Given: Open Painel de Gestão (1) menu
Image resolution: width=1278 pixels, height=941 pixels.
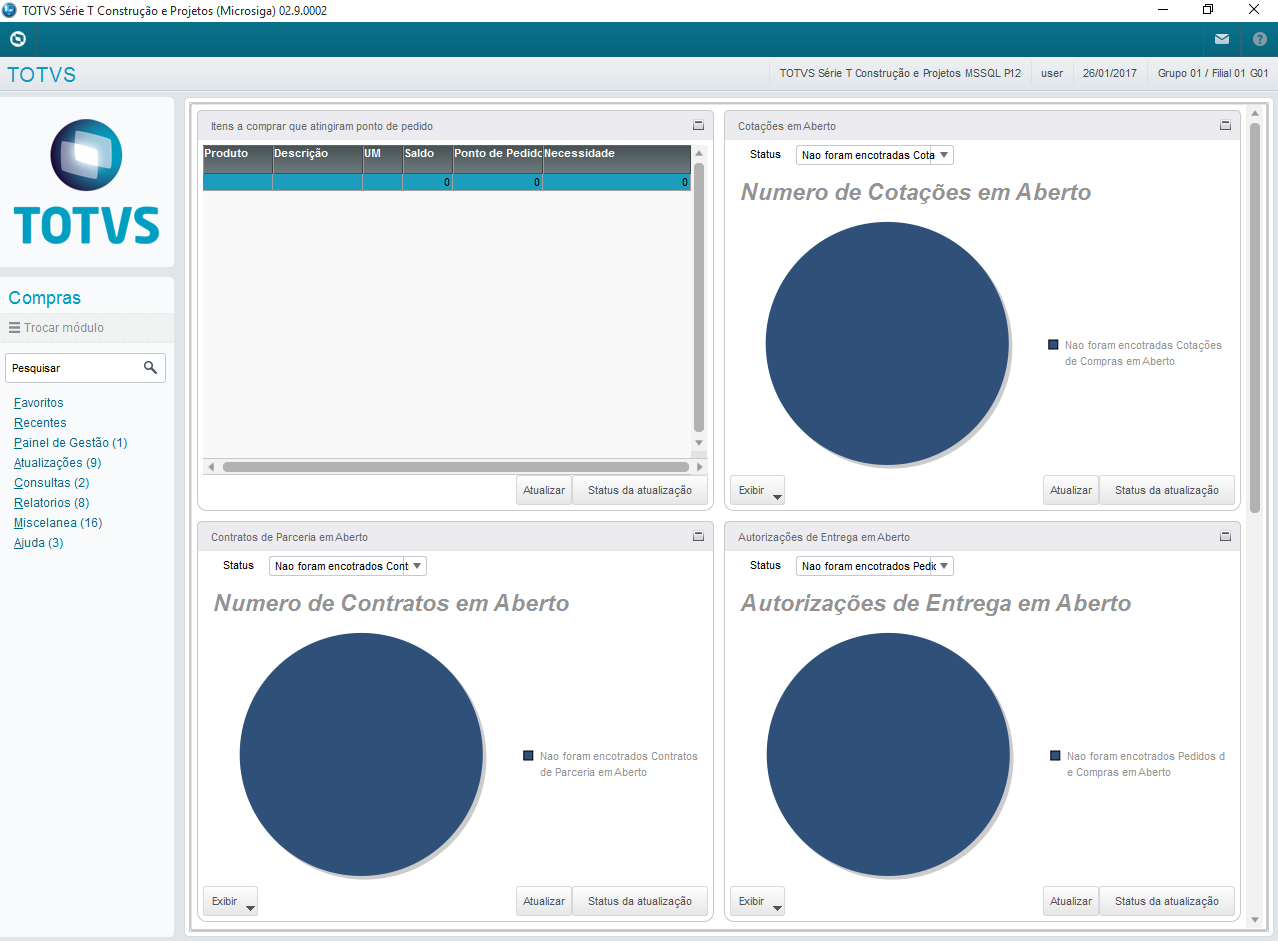Looking at the screenshot, I should 71,443.
